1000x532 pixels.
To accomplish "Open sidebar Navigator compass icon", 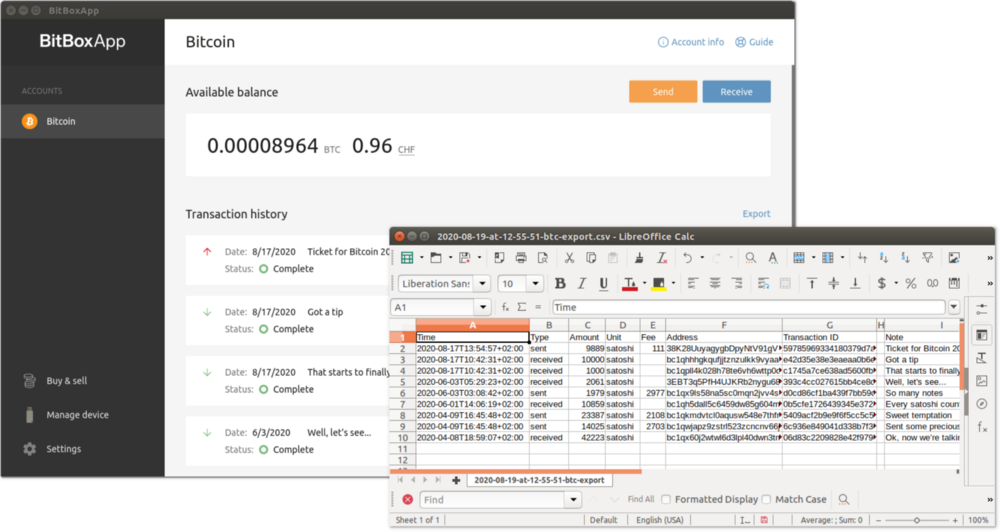I will 982,404.
